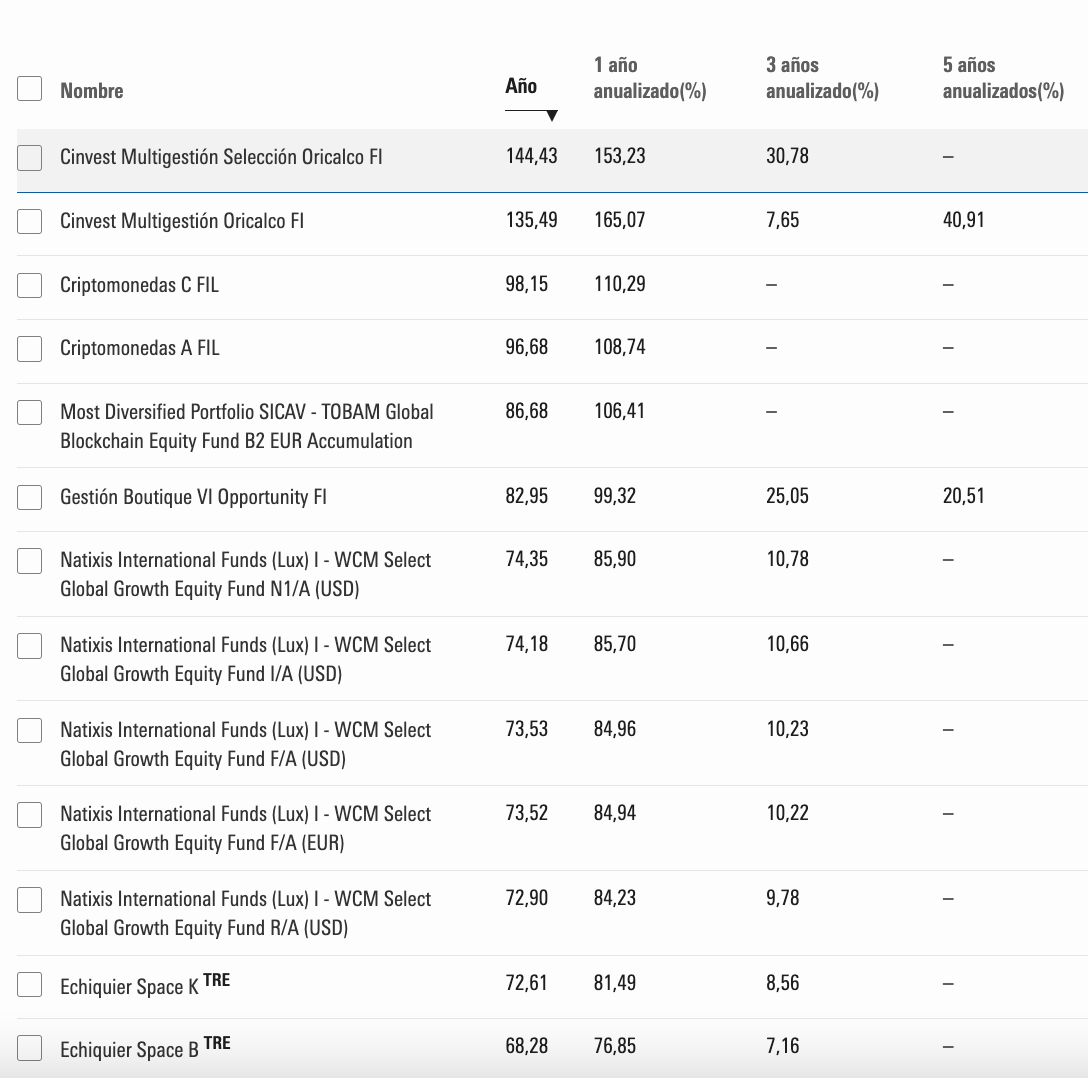Click the year value 72,61
The height and width of the screenshot is (1078, 1088).
527,983
